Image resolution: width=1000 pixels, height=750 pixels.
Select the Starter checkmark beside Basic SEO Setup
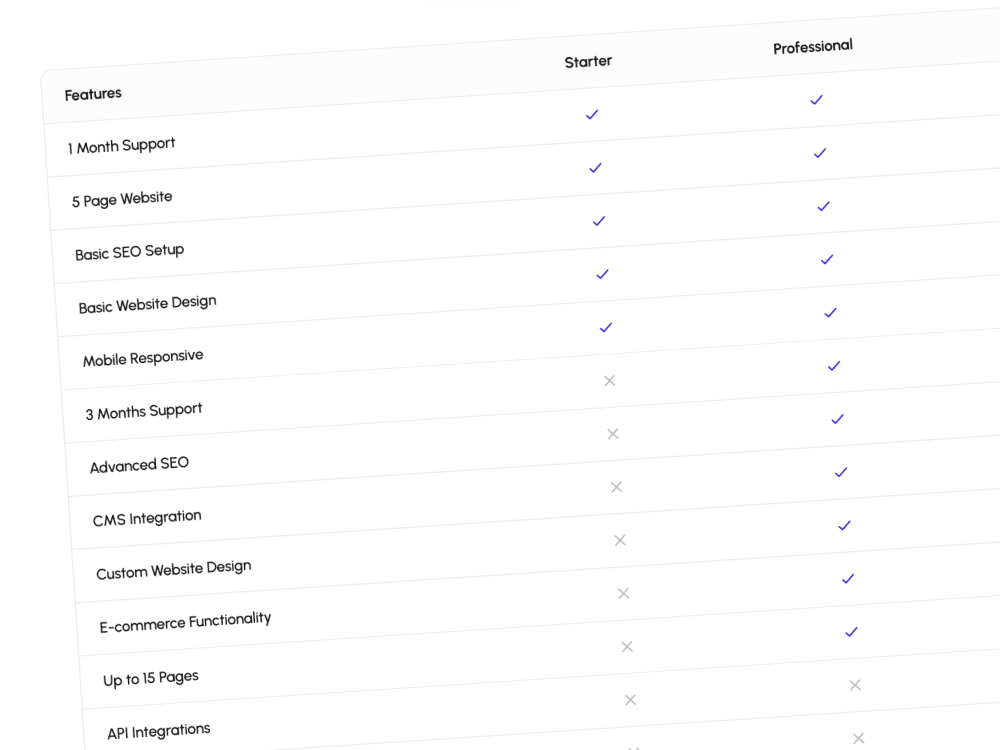click(599, 221)
